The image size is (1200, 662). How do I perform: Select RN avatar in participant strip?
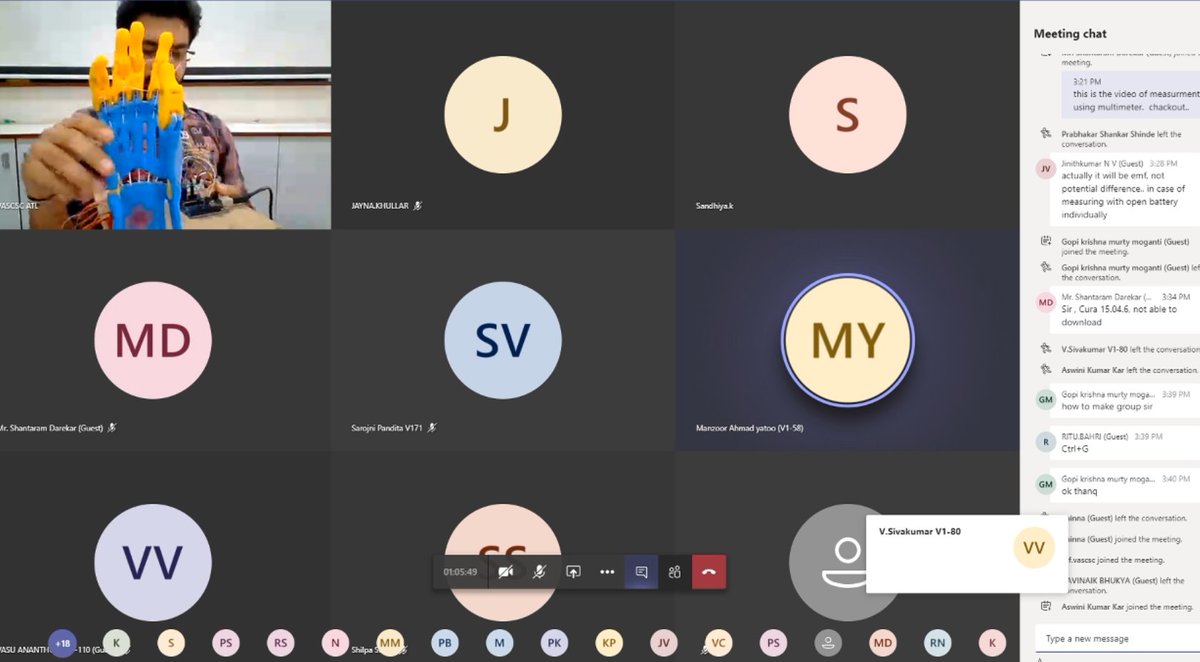[x=937, y=642]
